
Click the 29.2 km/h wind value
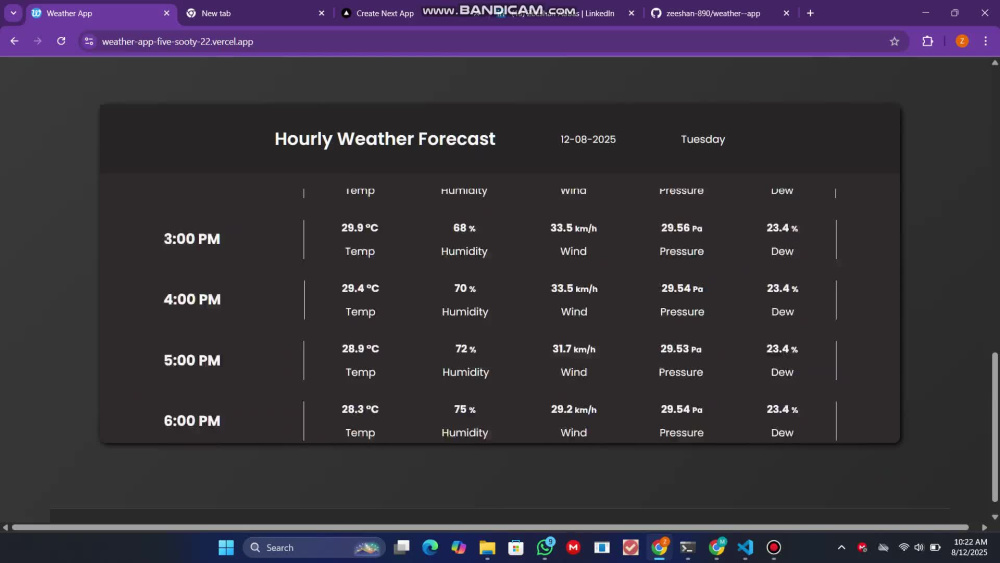[574, 410]
